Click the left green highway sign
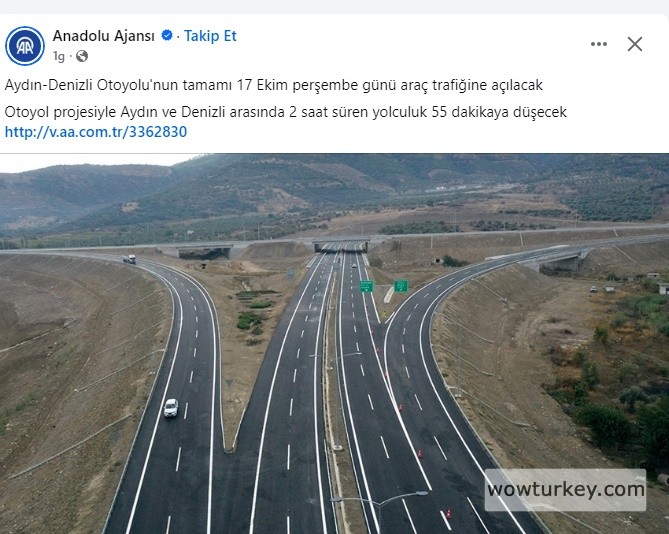This screenshot has width=669, height=534. pyautogui.click(x=366, y=286)
